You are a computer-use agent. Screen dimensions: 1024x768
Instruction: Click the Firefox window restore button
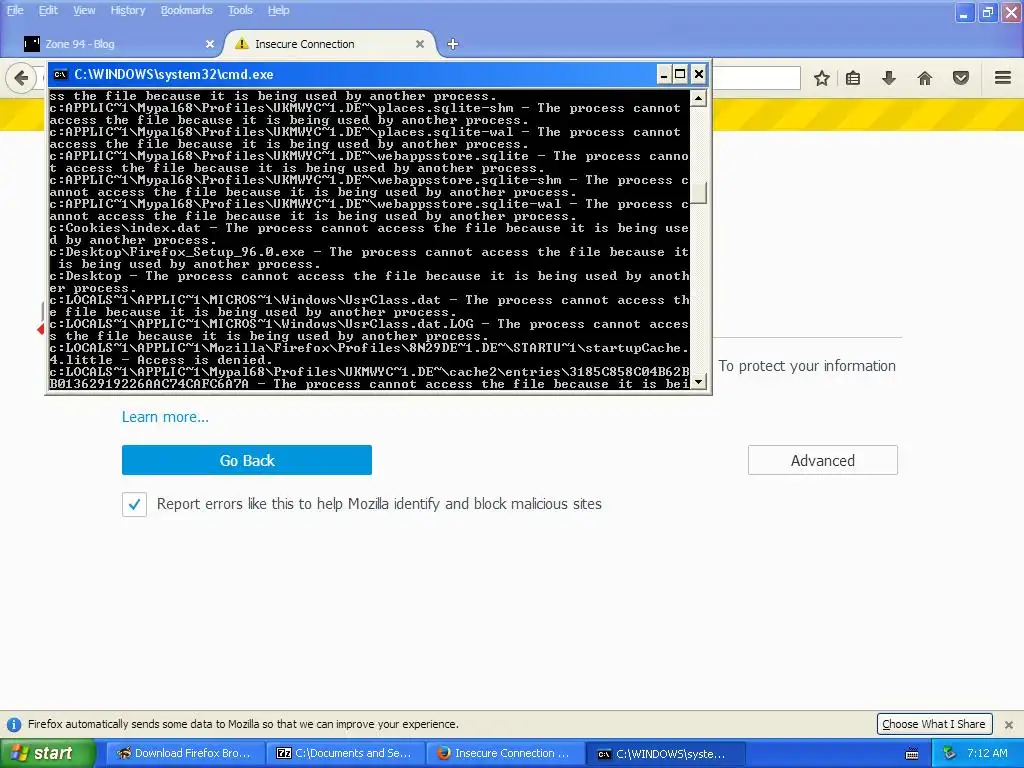[987, 12]
